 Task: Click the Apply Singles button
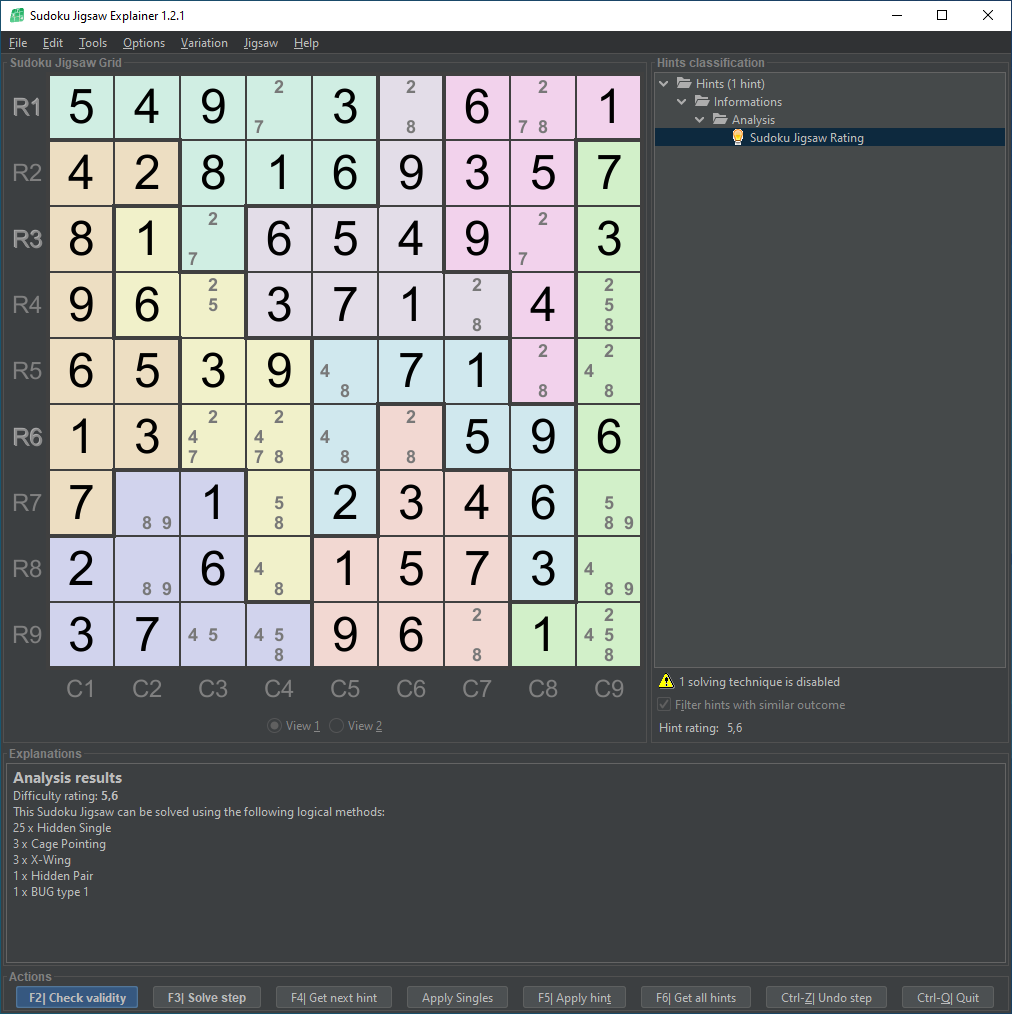[457, 997]
